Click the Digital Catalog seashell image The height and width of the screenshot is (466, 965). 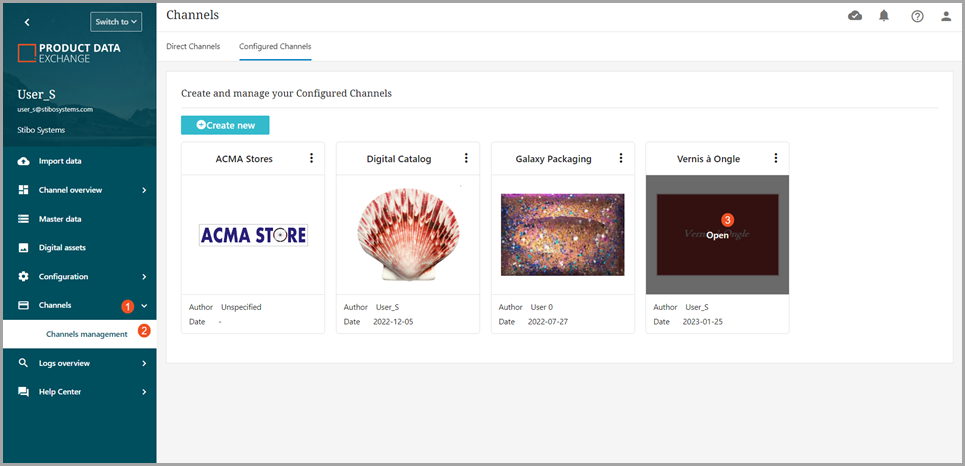pyautogui.click(x=407, y=235)
